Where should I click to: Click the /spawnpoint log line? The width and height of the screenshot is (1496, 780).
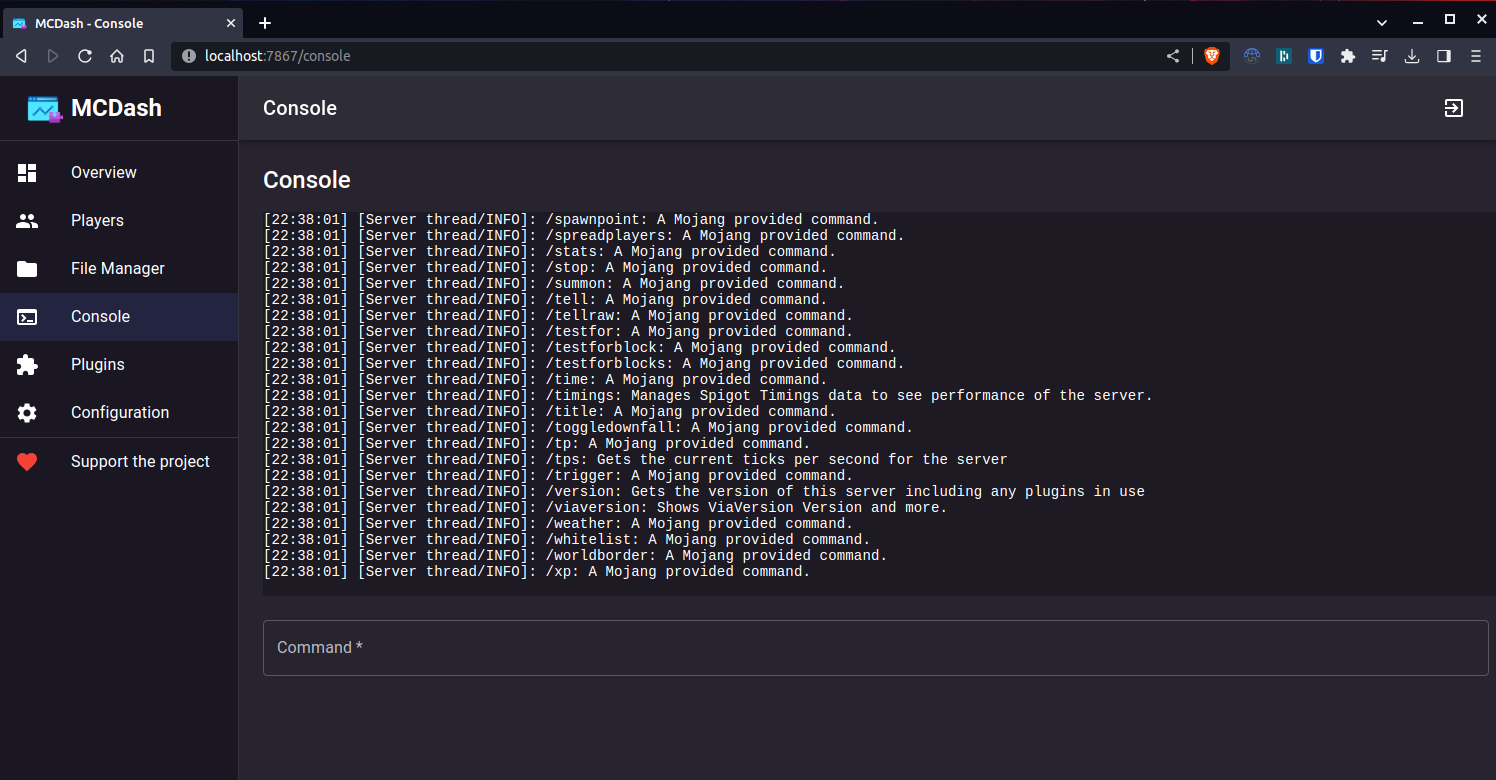tap(571, 220)
